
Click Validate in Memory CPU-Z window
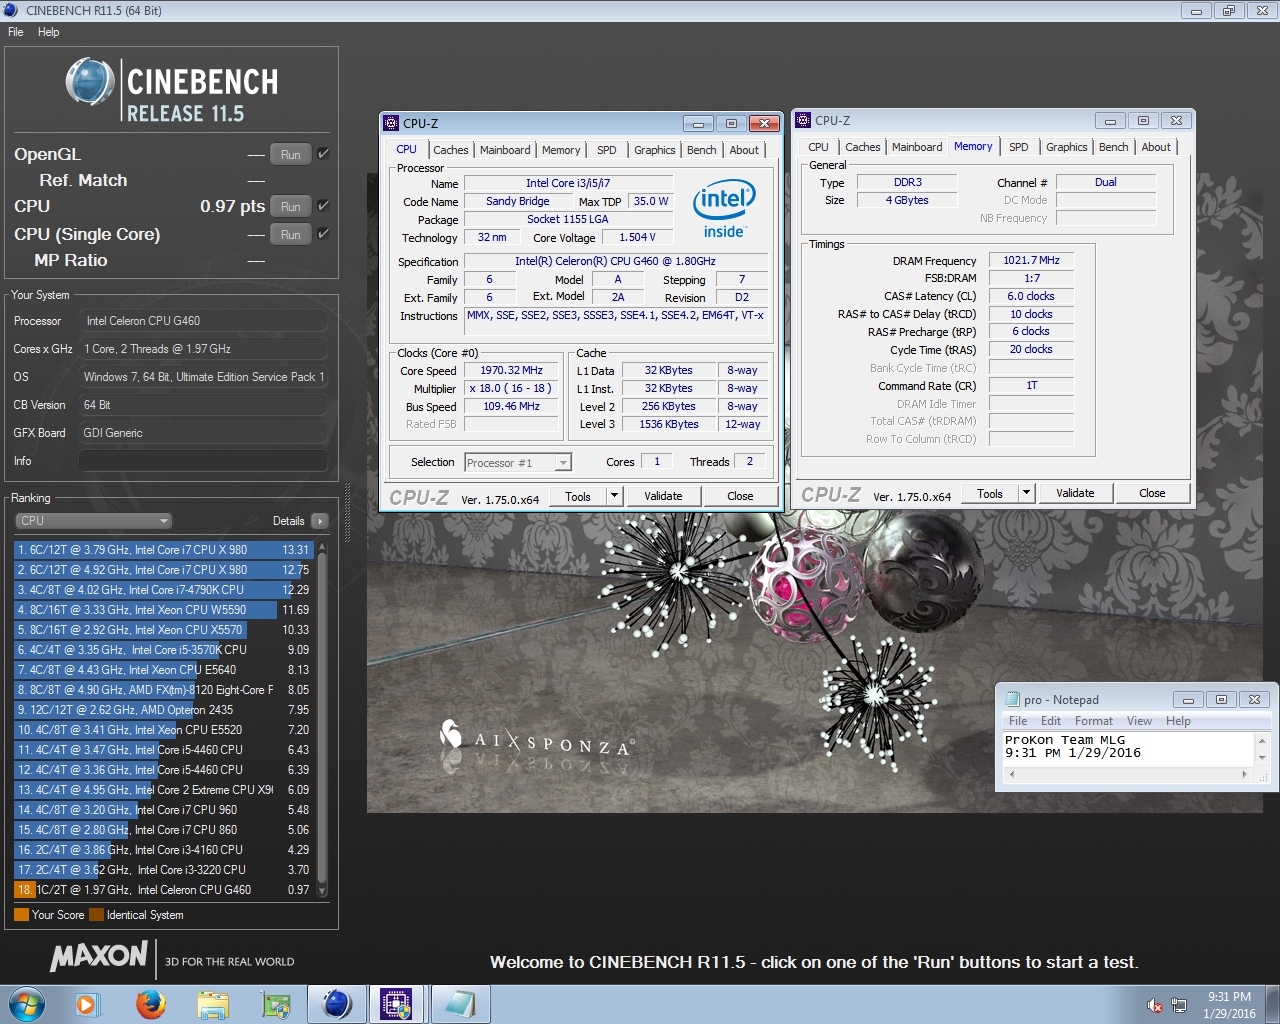point(1075,493)
